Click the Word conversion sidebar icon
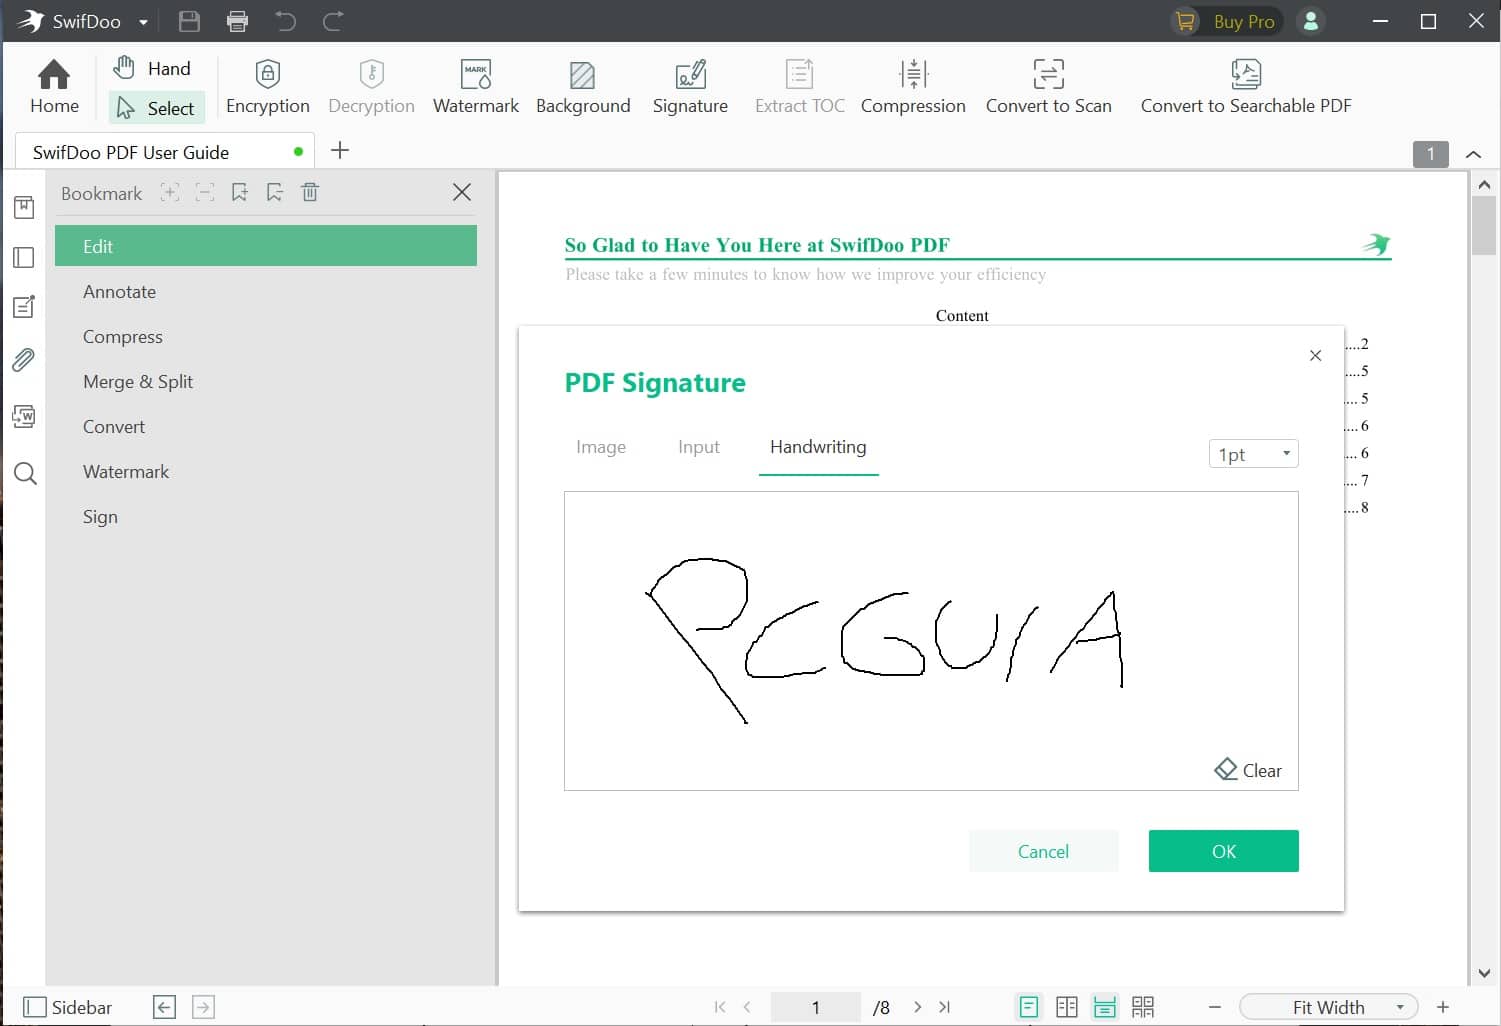The width and height of the screenshot is (1501, 1026). (24, 416)
